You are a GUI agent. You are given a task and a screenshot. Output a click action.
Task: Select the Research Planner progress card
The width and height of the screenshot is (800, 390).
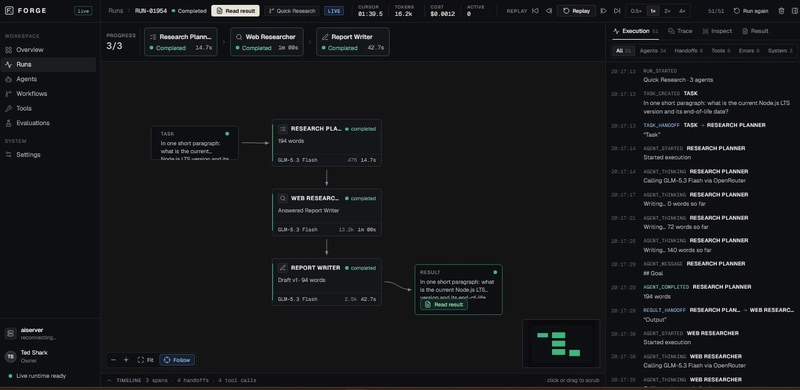(x=181, y=42)
